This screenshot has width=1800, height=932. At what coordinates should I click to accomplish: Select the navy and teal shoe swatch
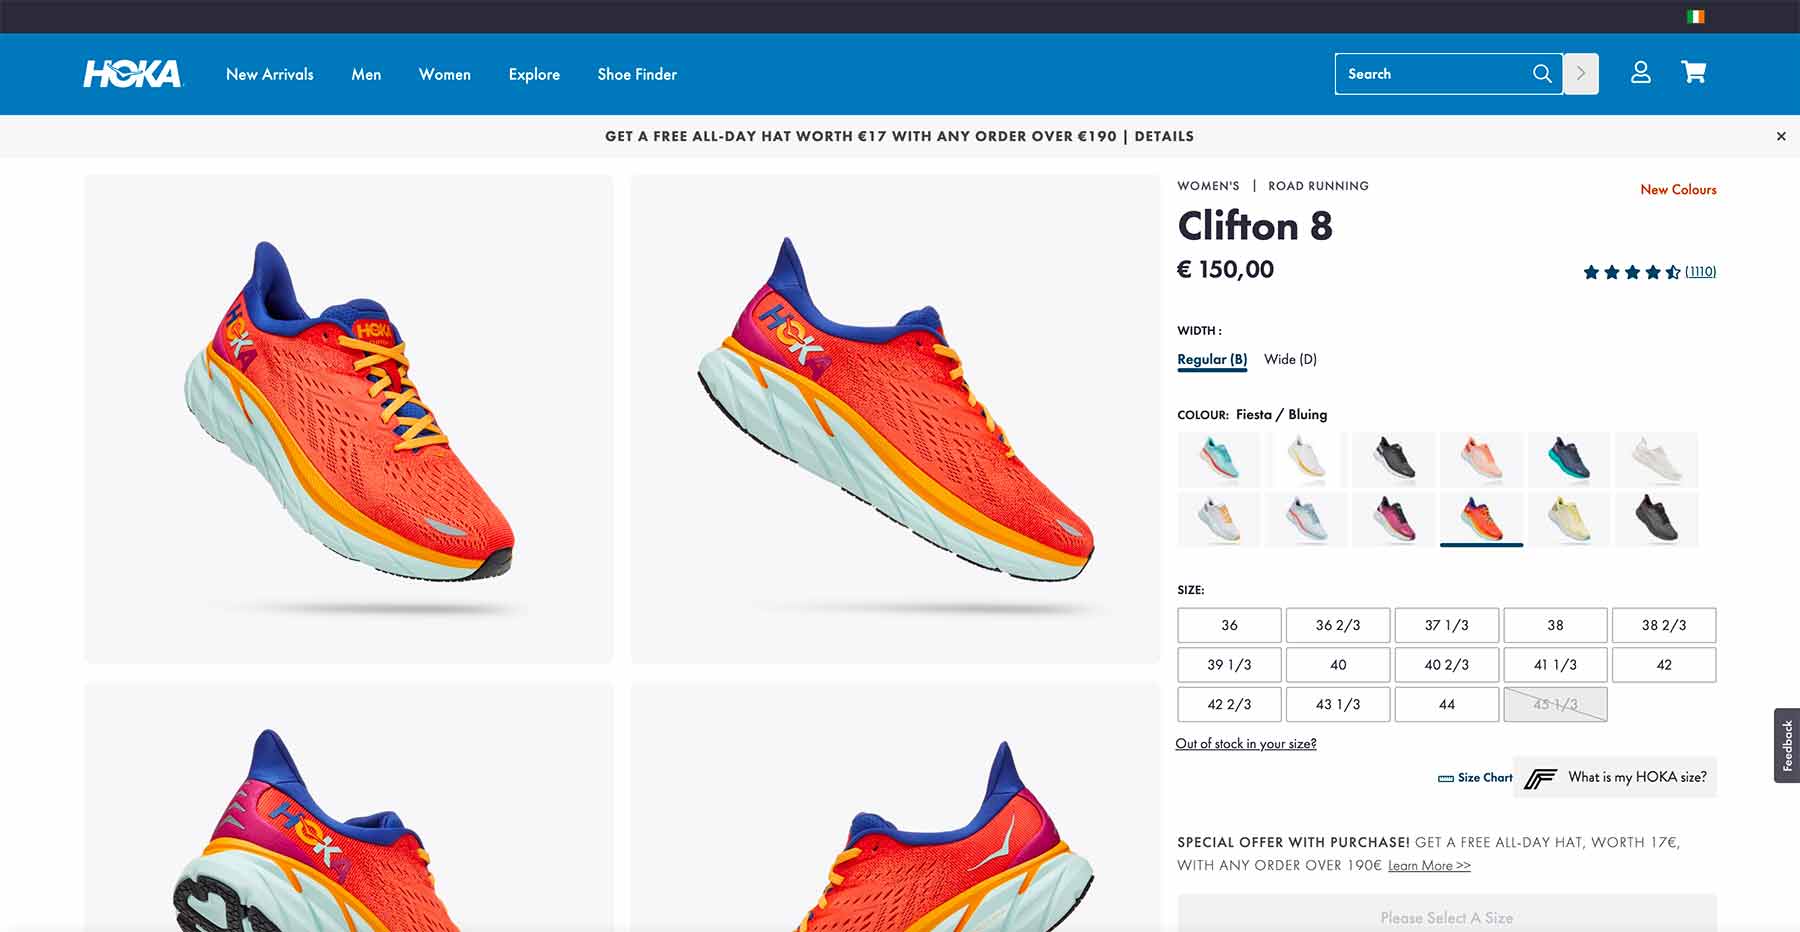coord(1568,459)
